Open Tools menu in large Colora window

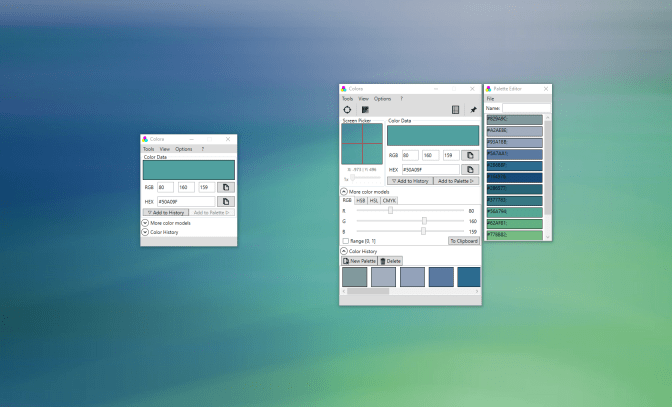tap(347, 99)
